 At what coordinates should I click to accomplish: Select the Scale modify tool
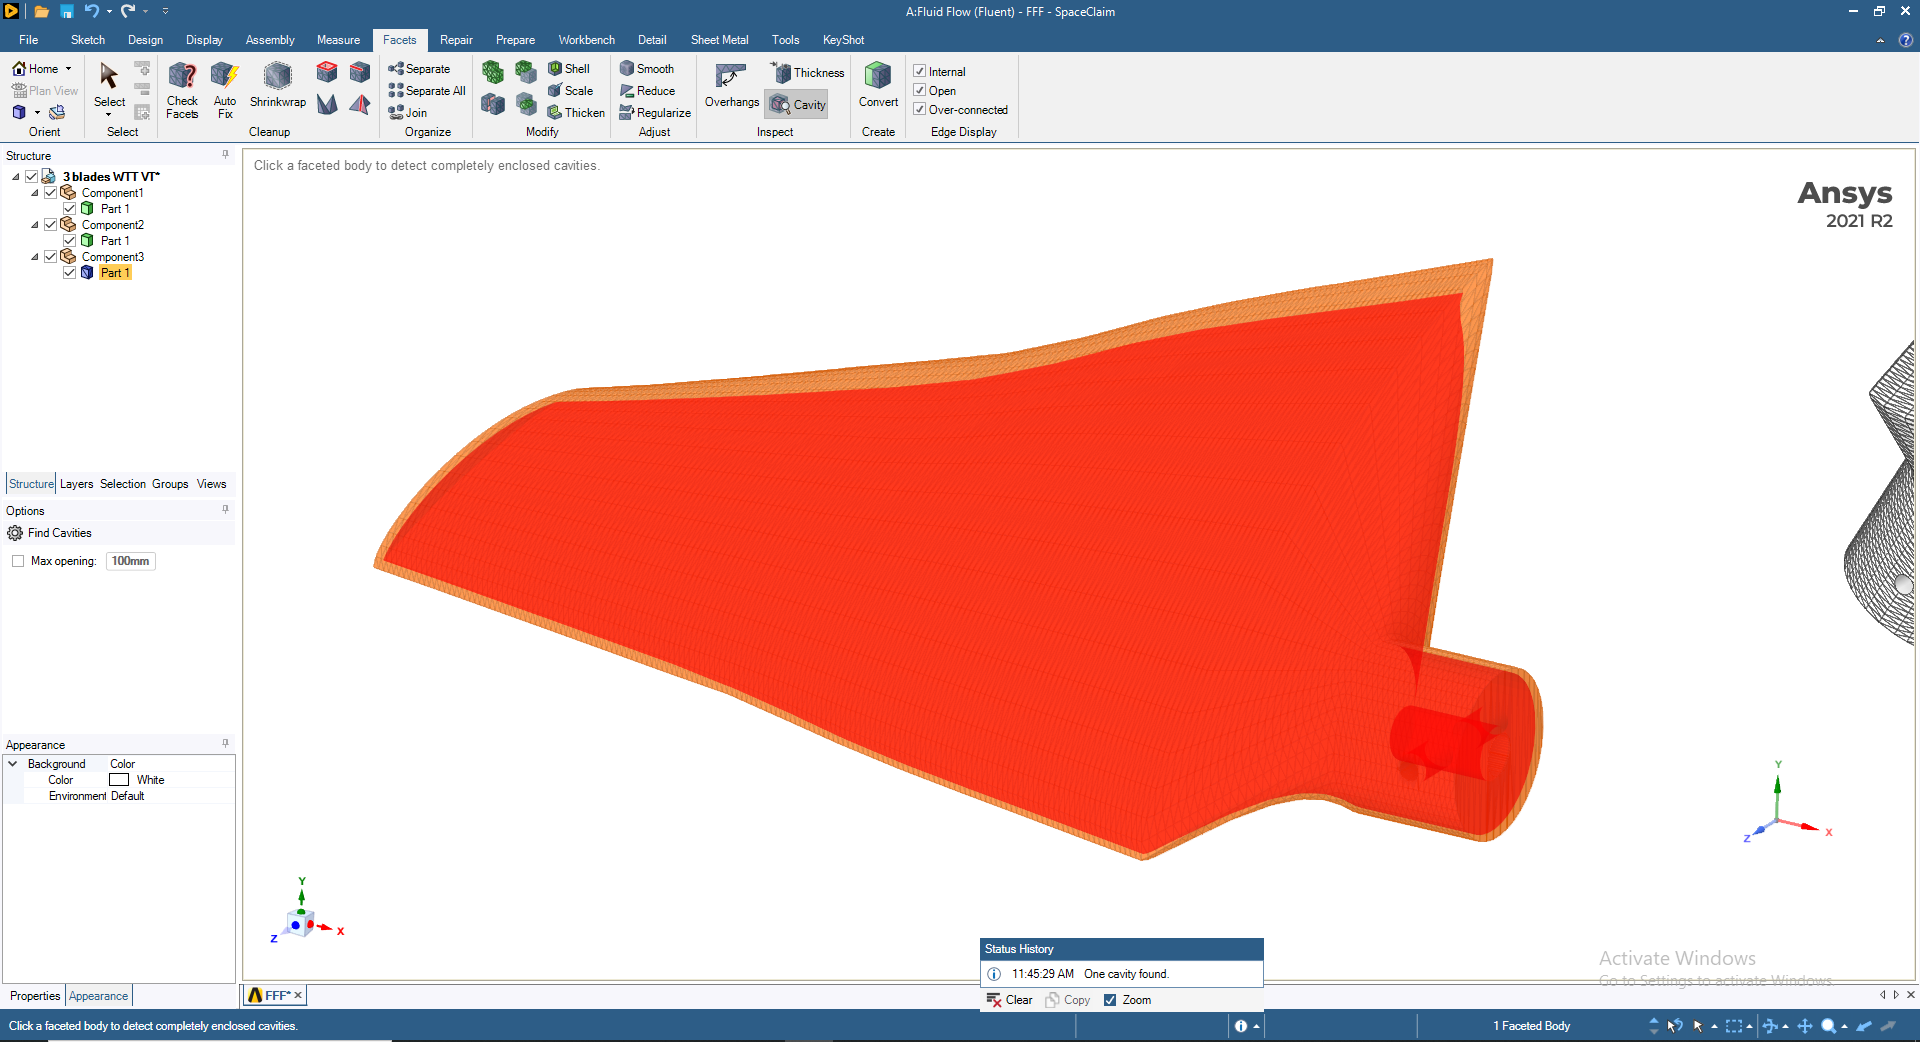570,91
